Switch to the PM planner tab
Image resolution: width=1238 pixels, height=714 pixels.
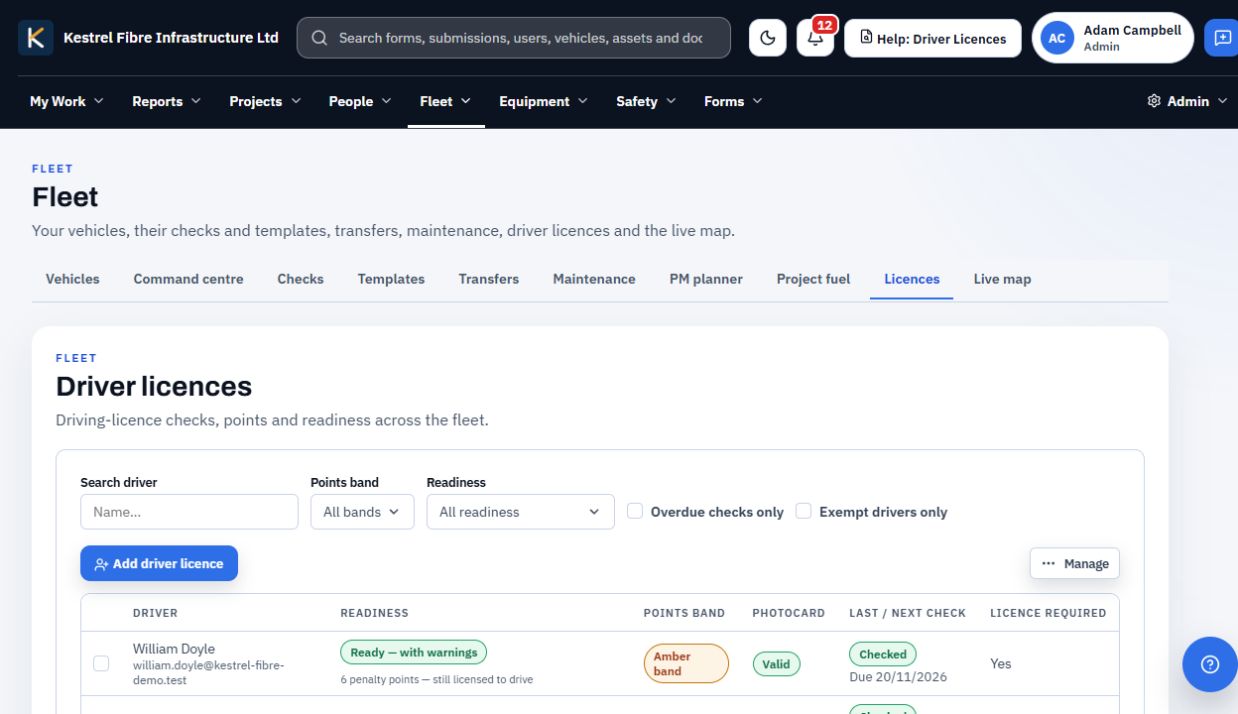coord(706,279)
